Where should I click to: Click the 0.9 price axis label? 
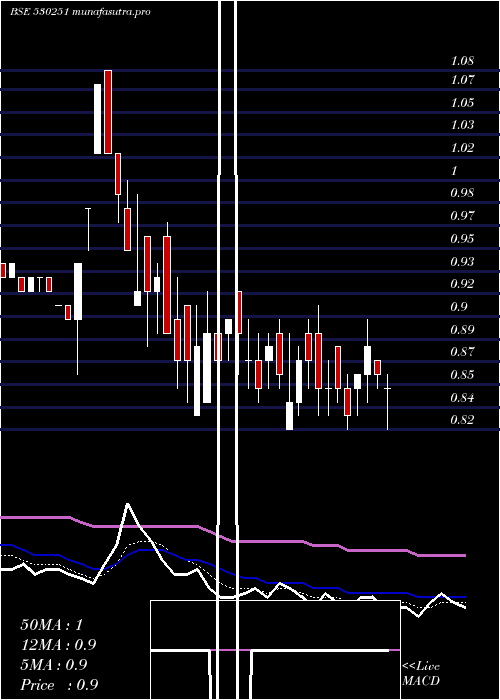click(459, 306)
